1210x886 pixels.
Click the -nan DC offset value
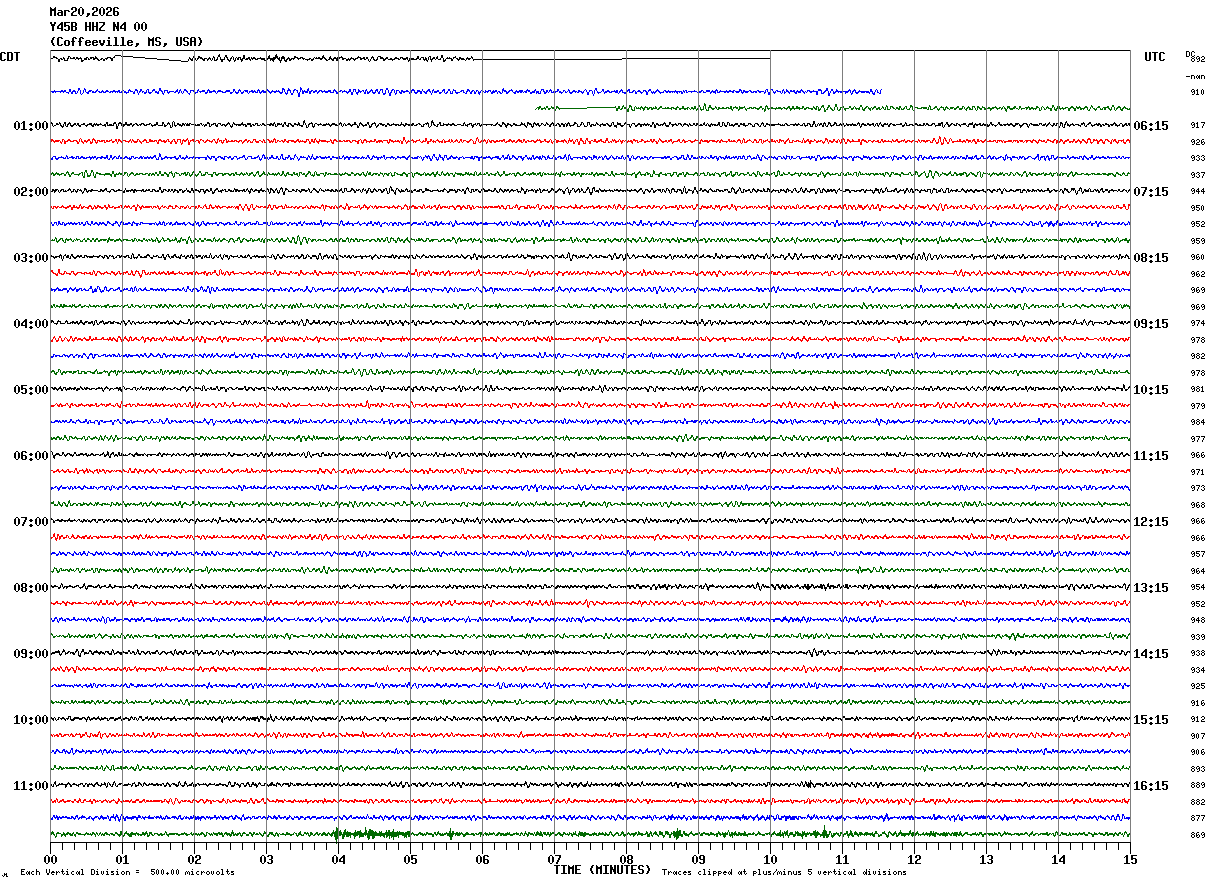[x=1196, y=76]
